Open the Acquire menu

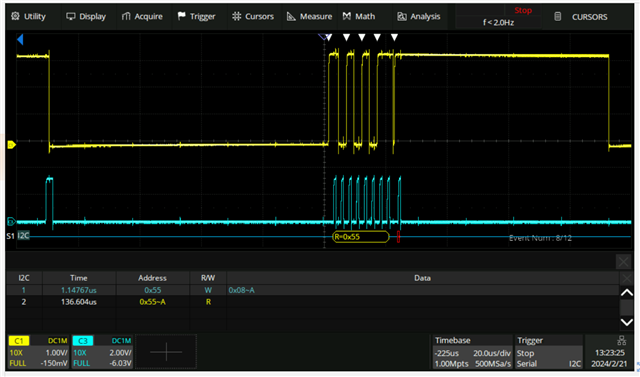pyautogui.click(x=142, y=16)
